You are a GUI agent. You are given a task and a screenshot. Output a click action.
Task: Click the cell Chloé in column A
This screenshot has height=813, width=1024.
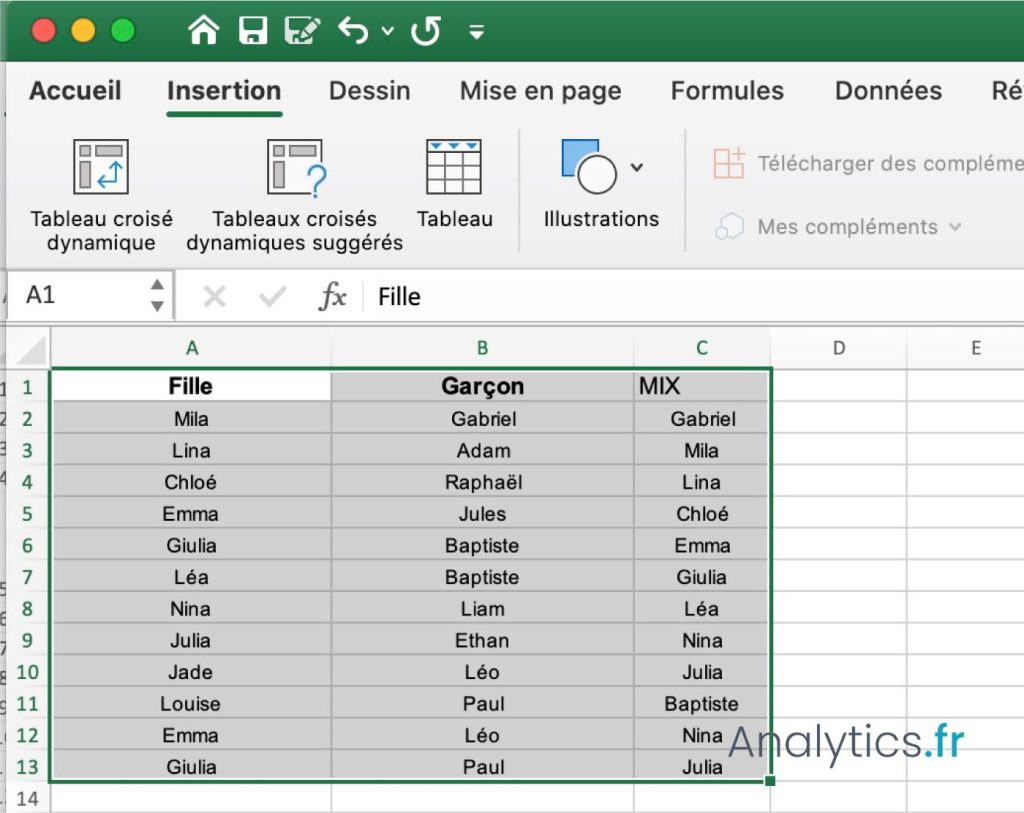point(191,482)
